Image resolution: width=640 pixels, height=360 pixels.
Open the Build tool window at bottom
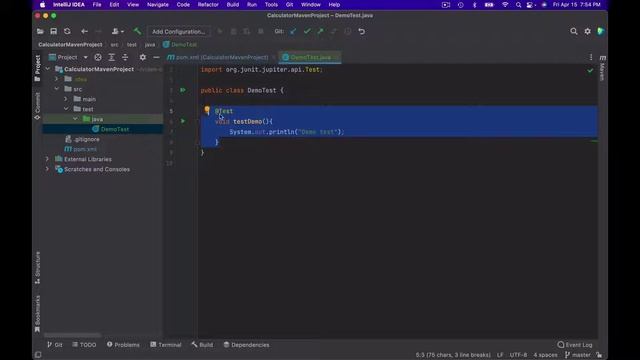click(202, 345)
